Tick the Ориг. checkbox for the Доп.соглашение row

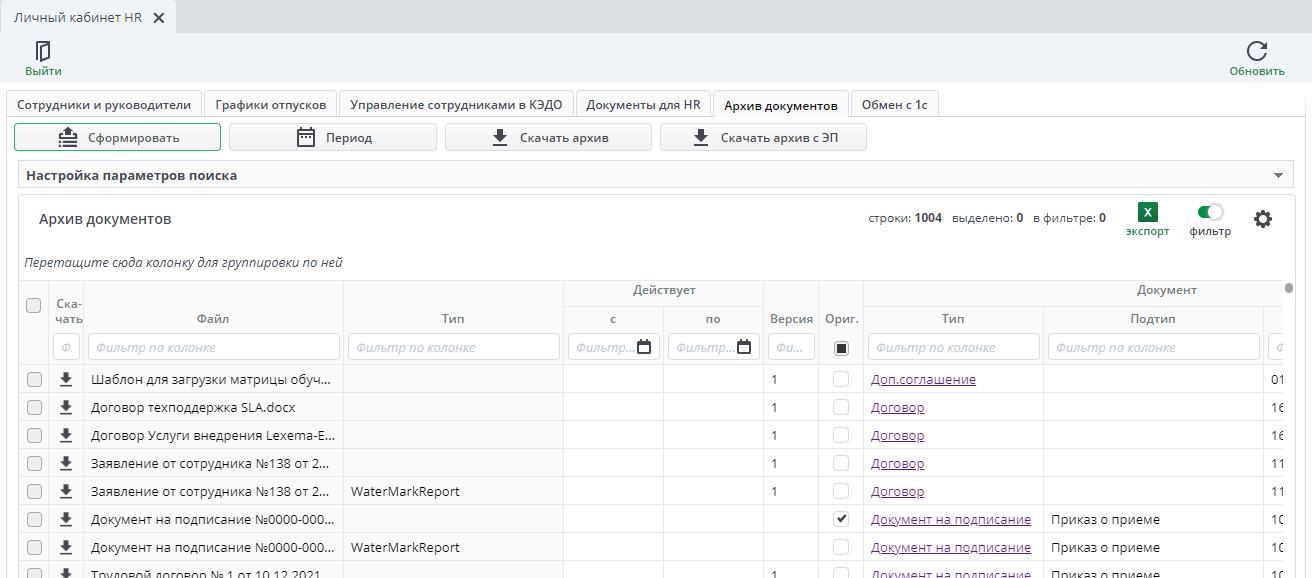point(841,379)
